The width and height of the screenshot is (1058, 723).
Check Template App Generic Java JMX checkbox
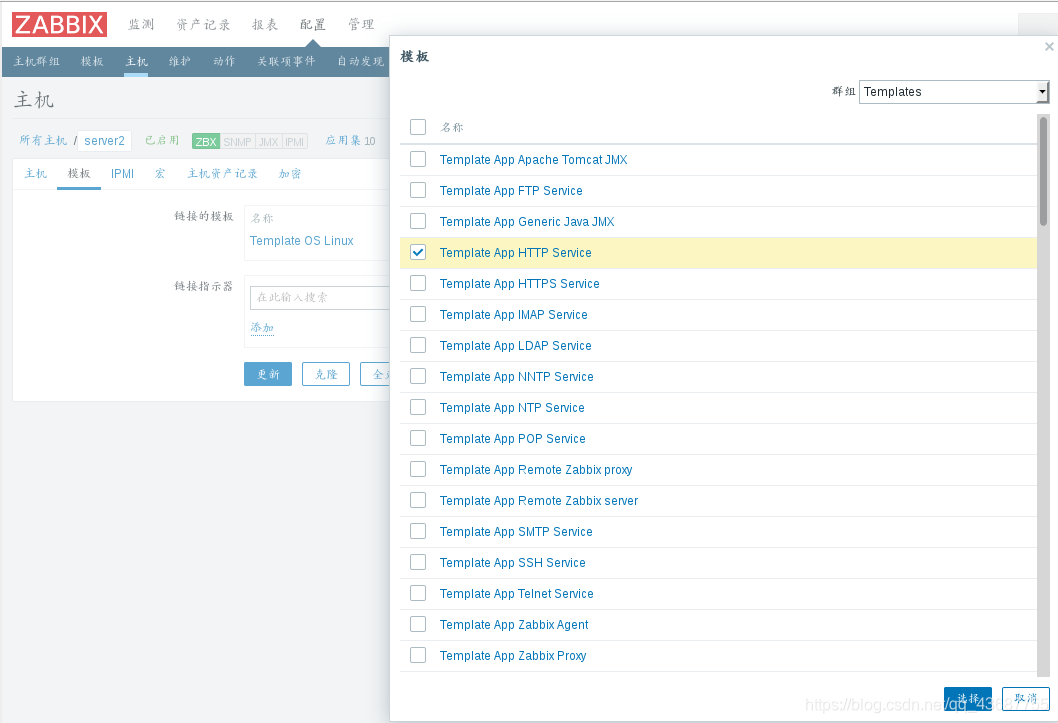click(418, 221)
